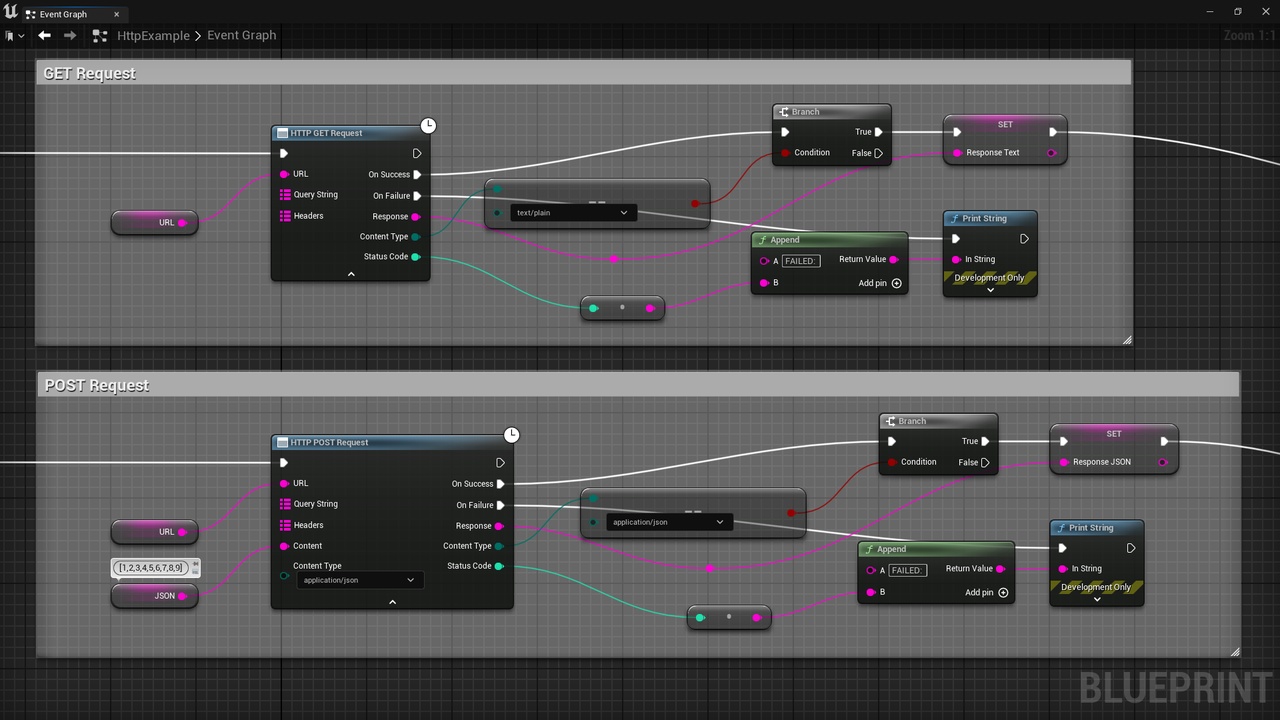Expand Print String options in GET Request section
This screenshot has width=1280, height=720.
[x=990, y=290]
